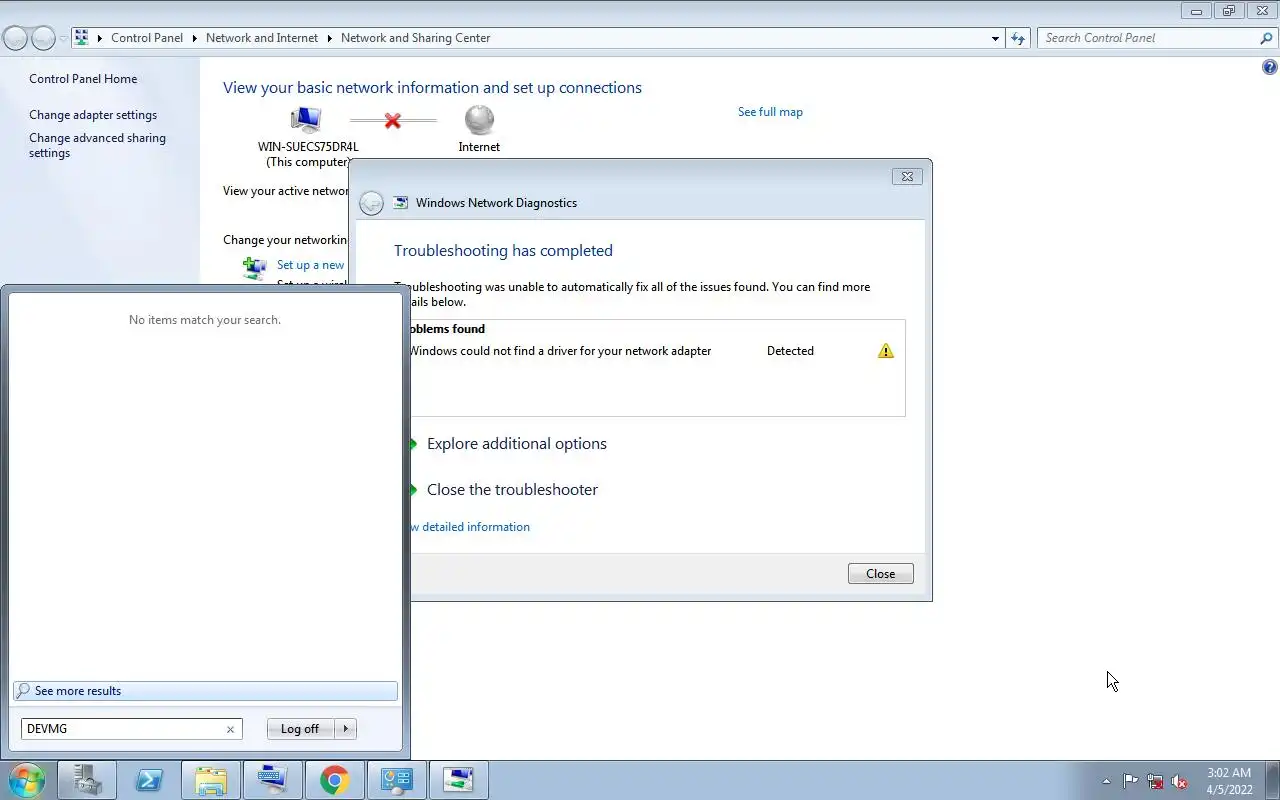Expand arrow after Network and Internet breadcrumb
The width and height of the screenshot is (1280, 800).
coord(329,38)
